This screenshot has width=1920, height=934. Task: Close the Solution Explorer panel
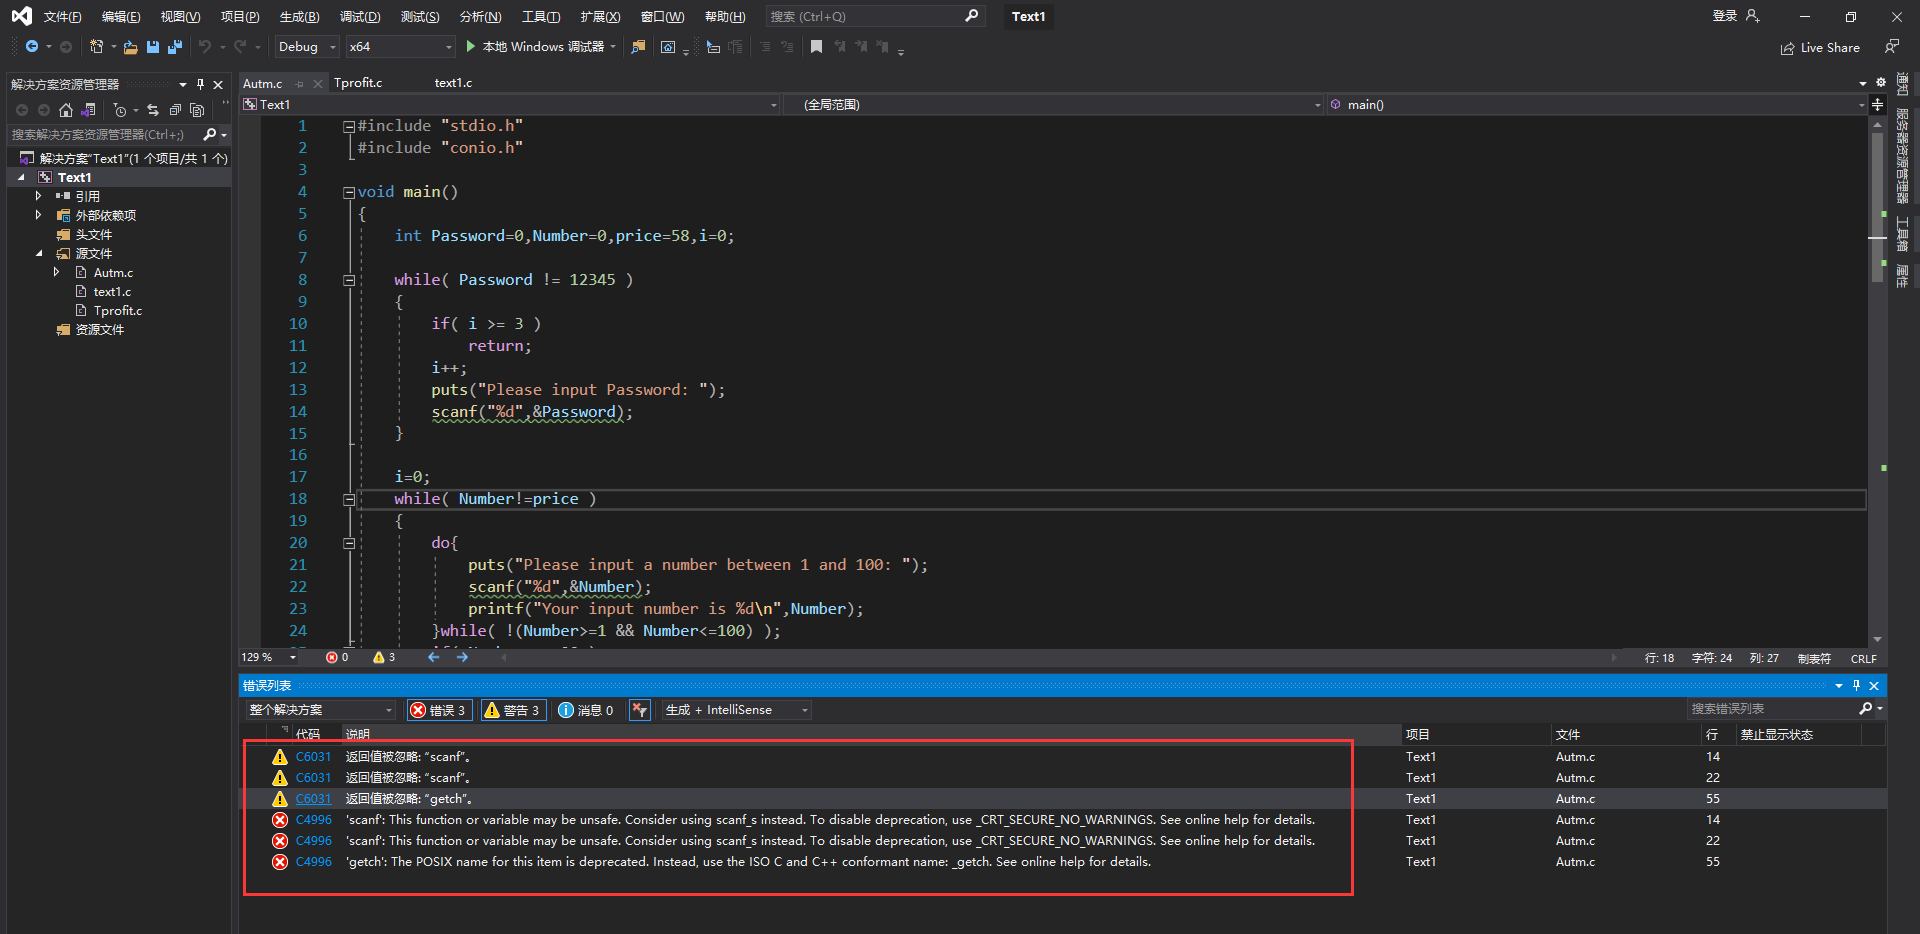click(218, 84)
